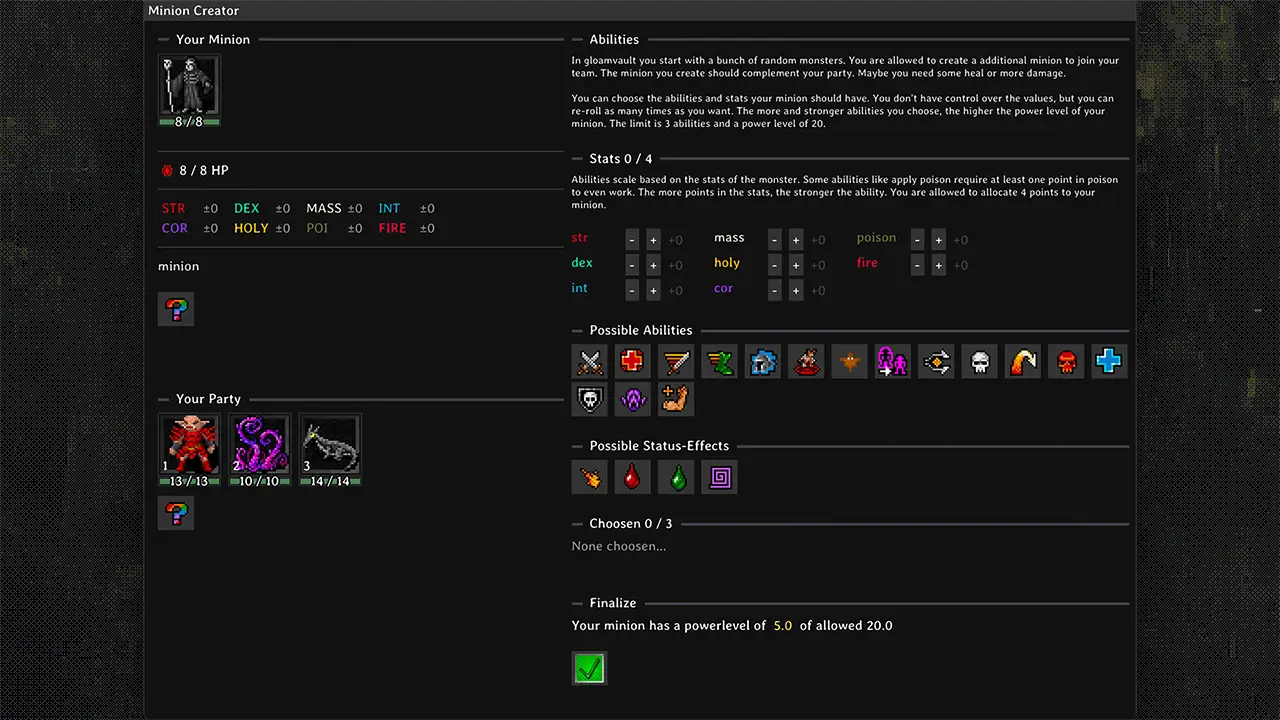Pick the flexing arm strength ability
The width and height of the screenshot is (1280, 720).
pyautogui.click(x=676, y=399)
